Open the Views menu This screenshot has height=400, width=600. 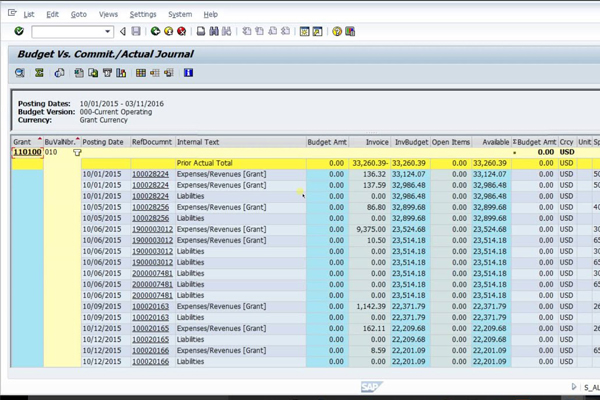pos(108,15)
